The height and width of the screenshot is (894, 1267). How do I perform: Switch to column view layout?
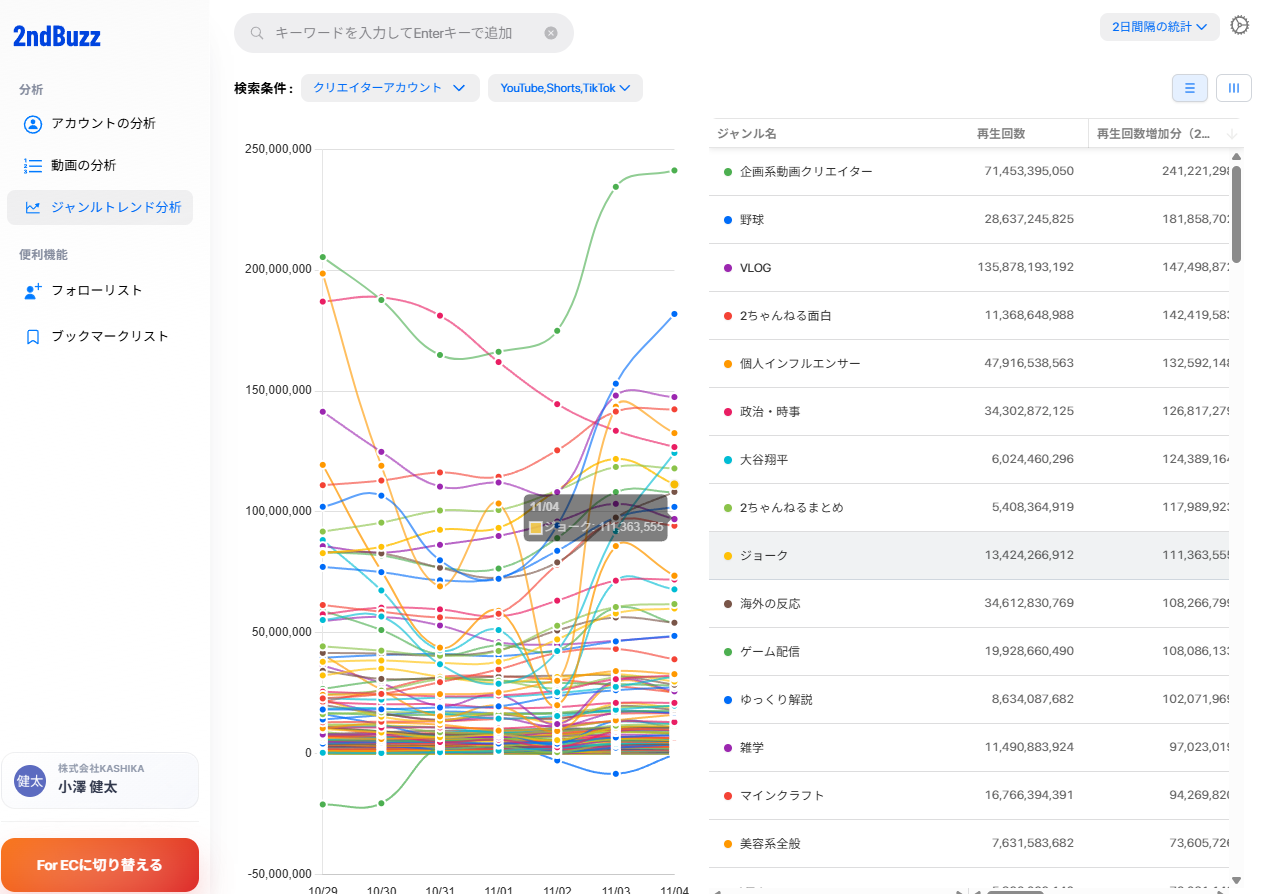click(x=1233, y=88)
